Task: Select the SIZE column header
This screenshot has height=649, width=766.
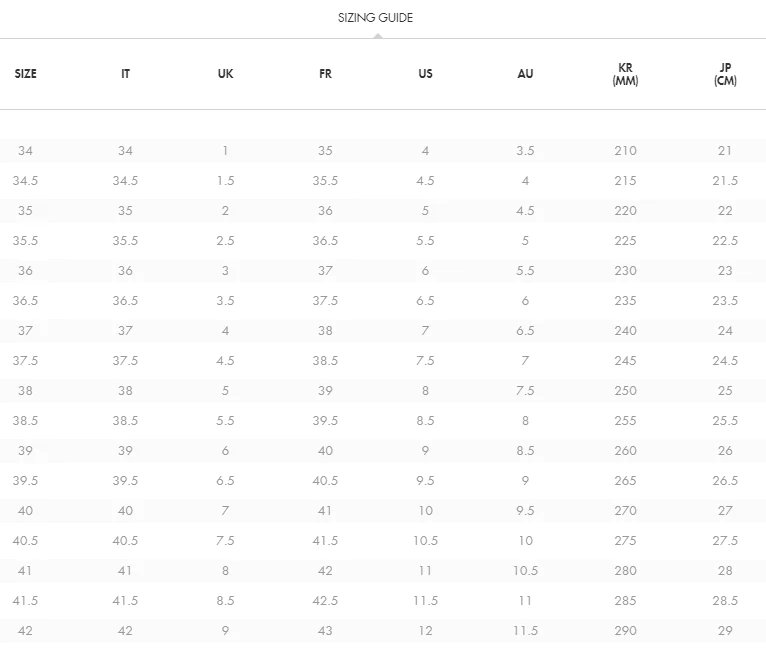Action: click(x=25, y=74)
